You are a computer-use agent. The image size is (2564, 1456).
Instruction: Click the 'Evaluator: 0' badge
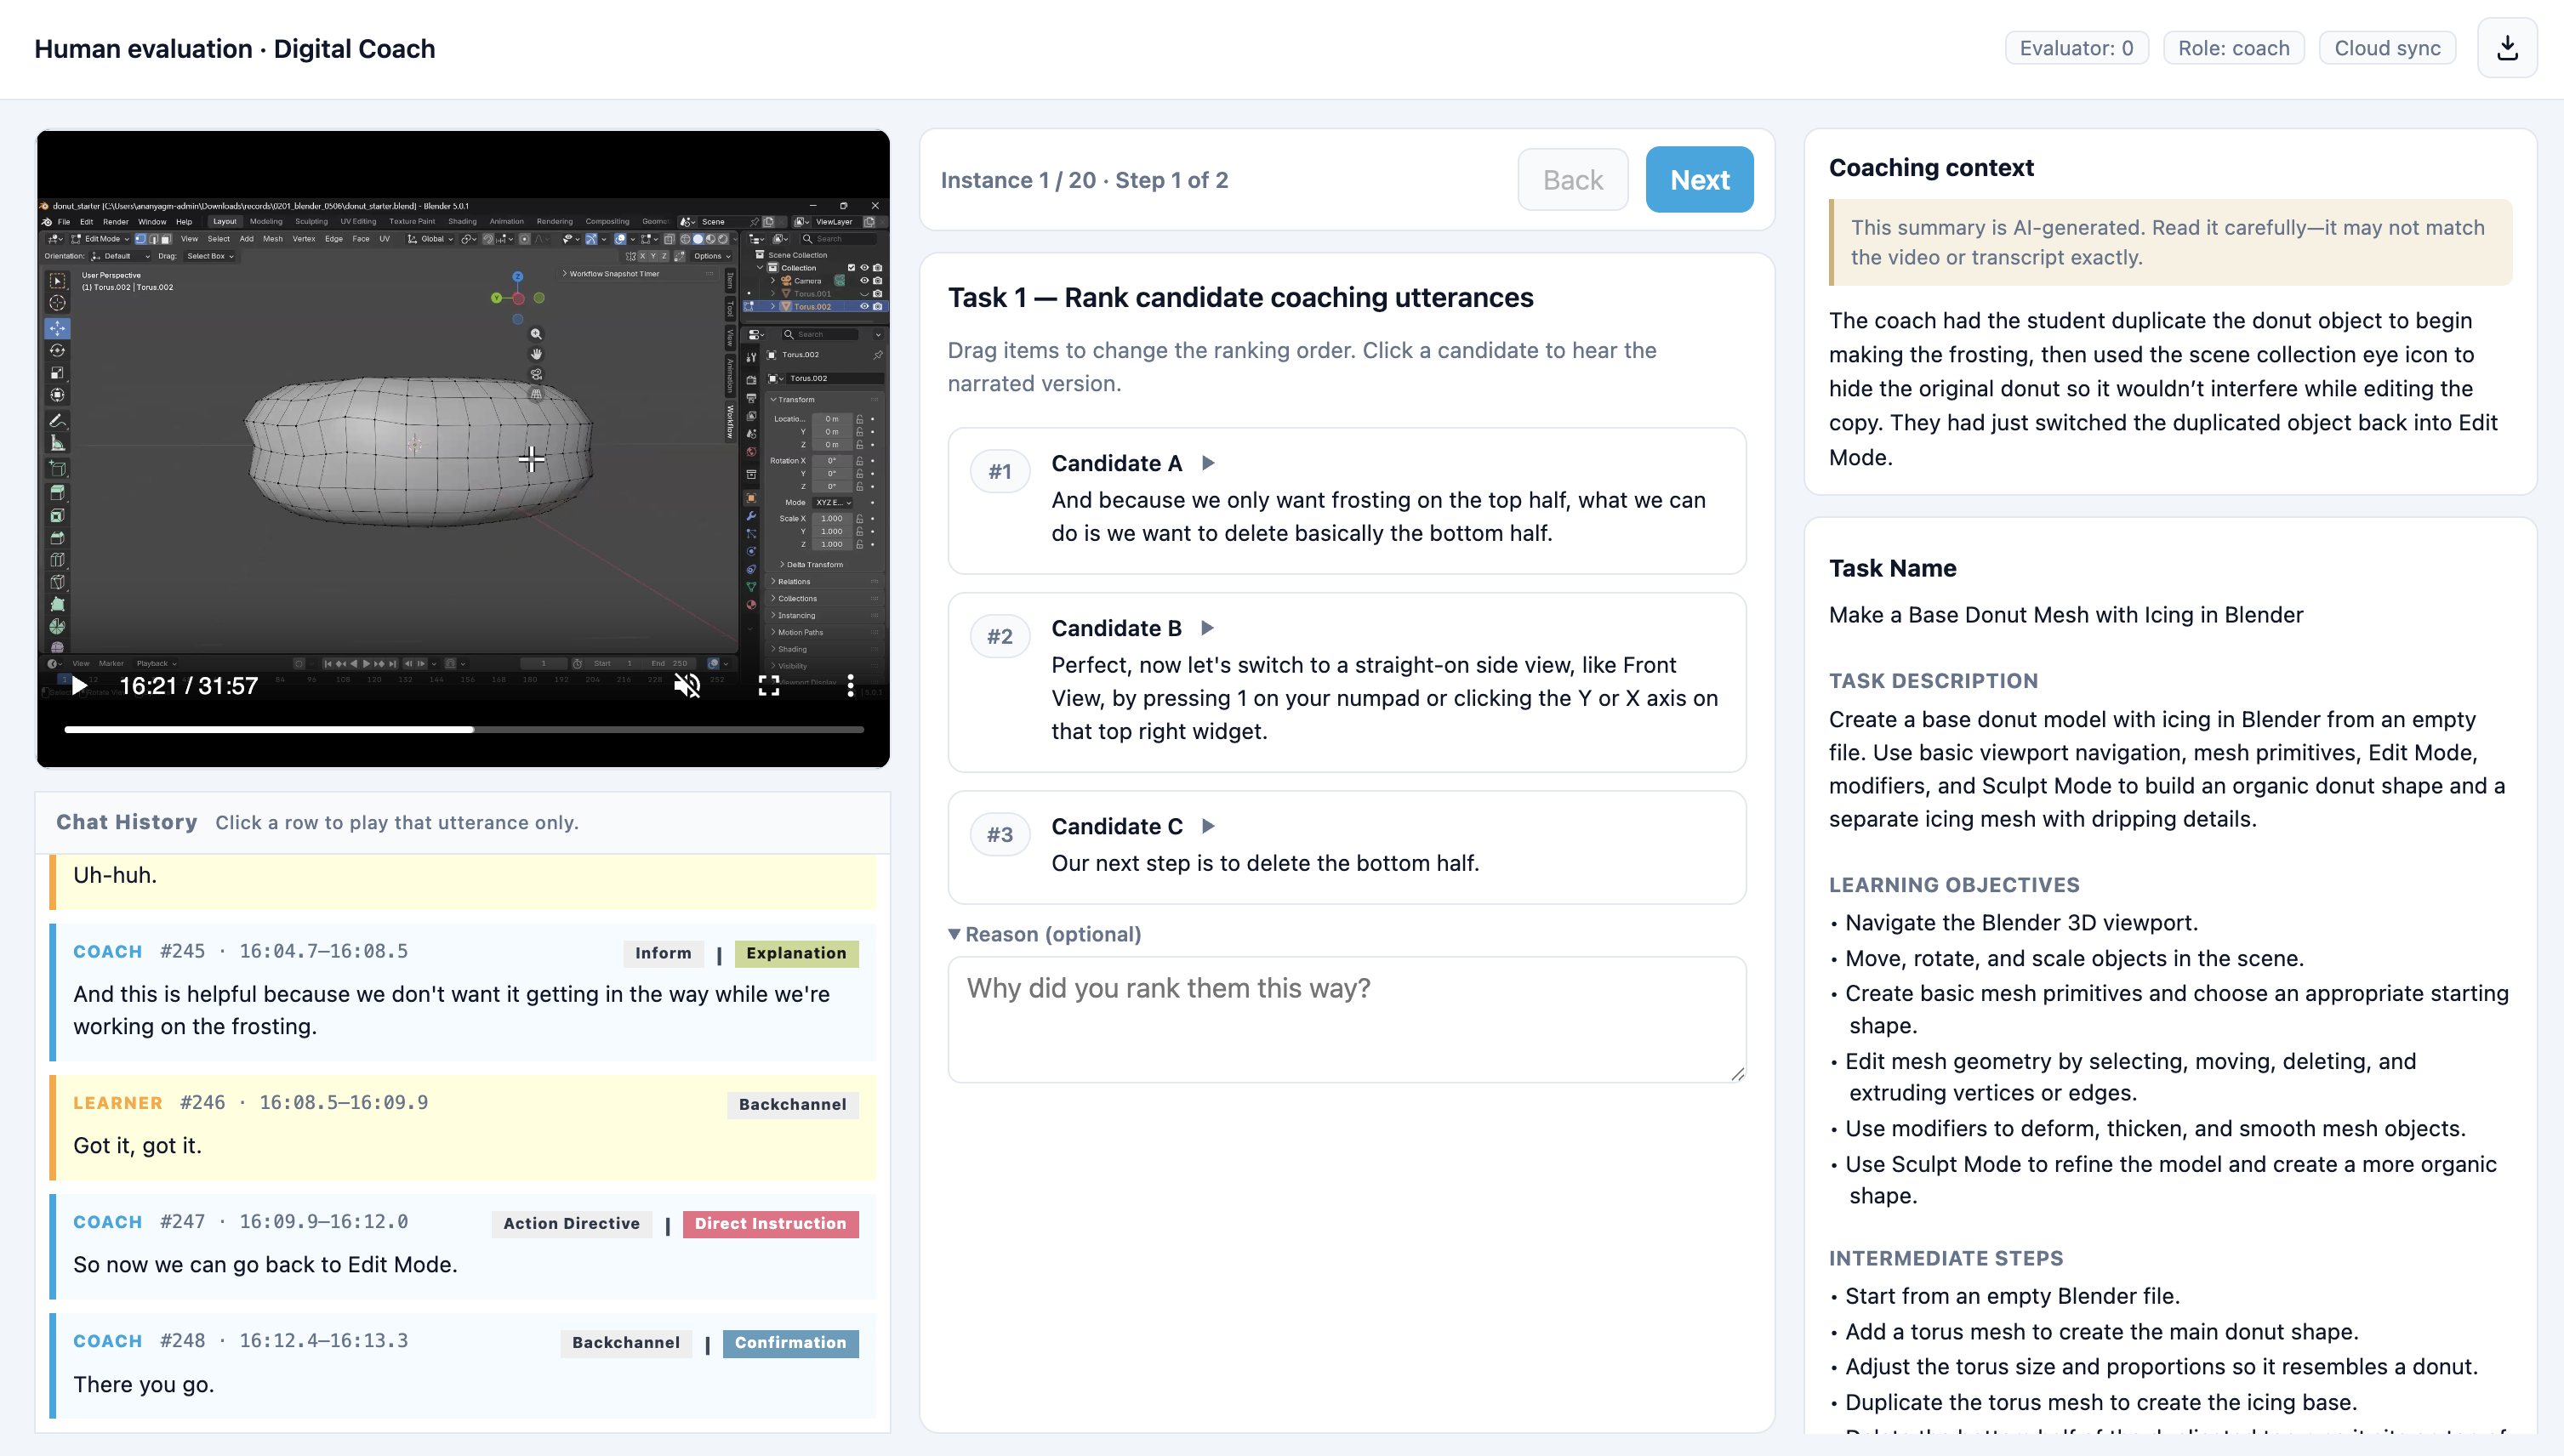tap(2076, 48)
